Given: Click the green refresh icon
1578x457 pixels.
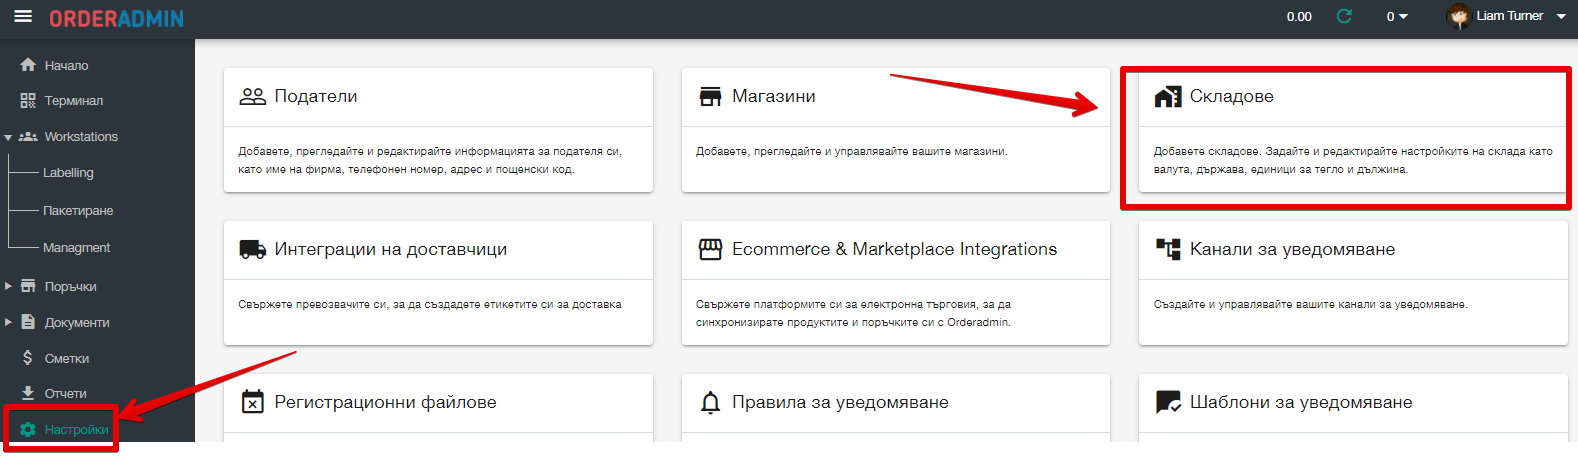Looking at the screenshot, I should click(1344, 16).
